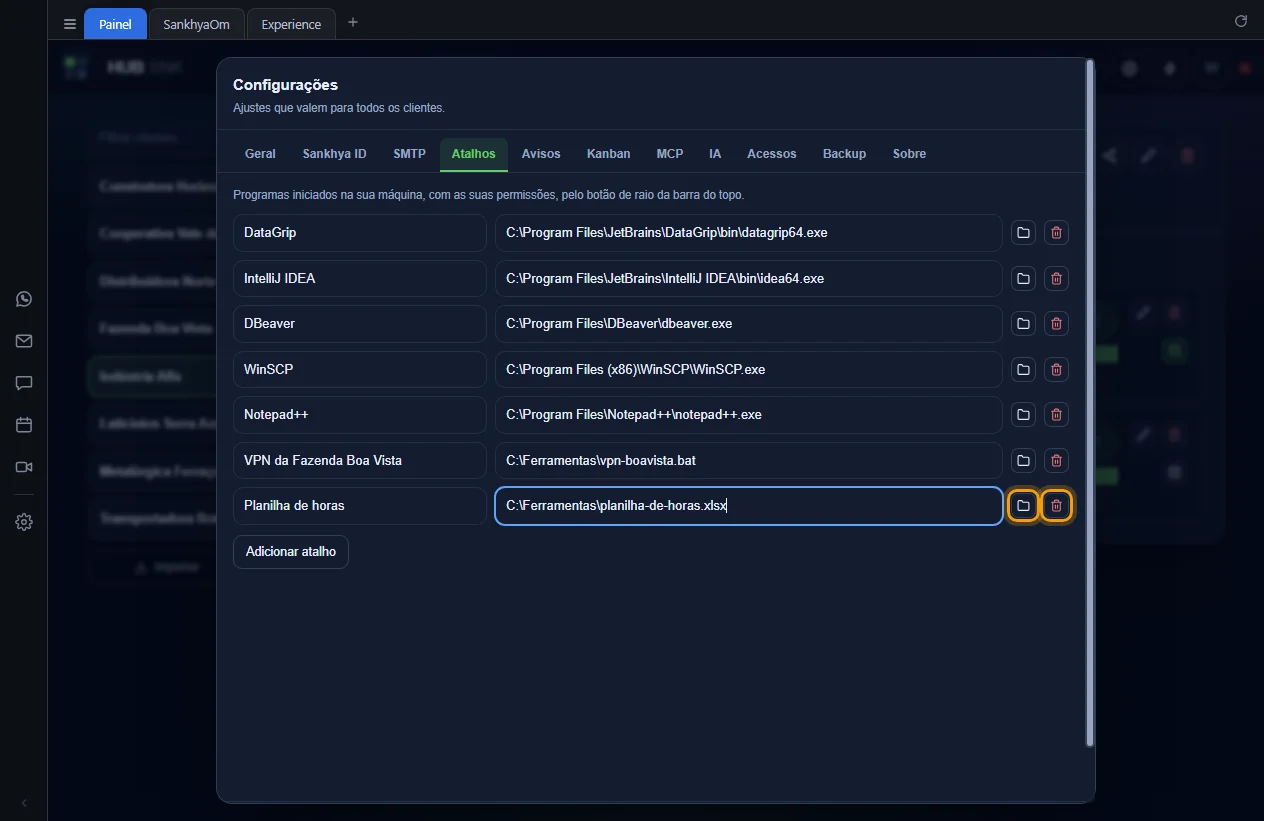Go to the Acessos settings tab

772,154
